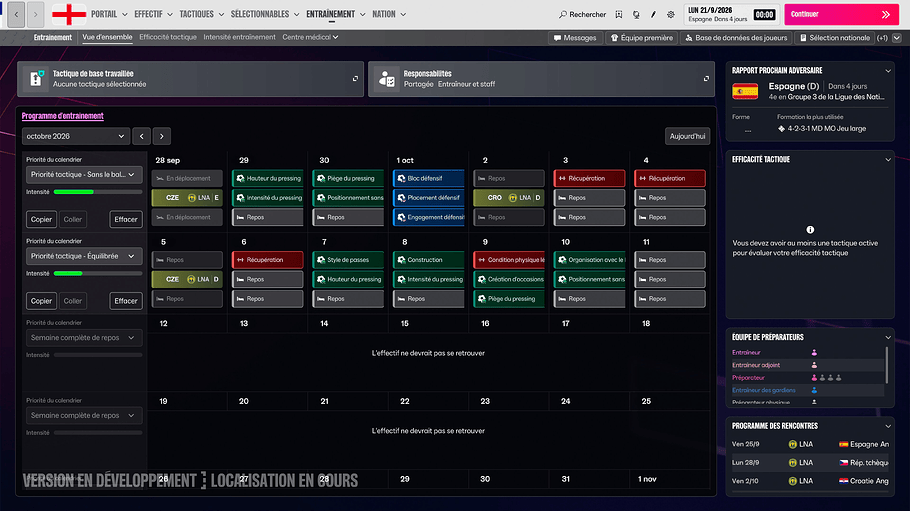
Task: Go to the previous month in calendar
Action: click(x=142, y=136)
